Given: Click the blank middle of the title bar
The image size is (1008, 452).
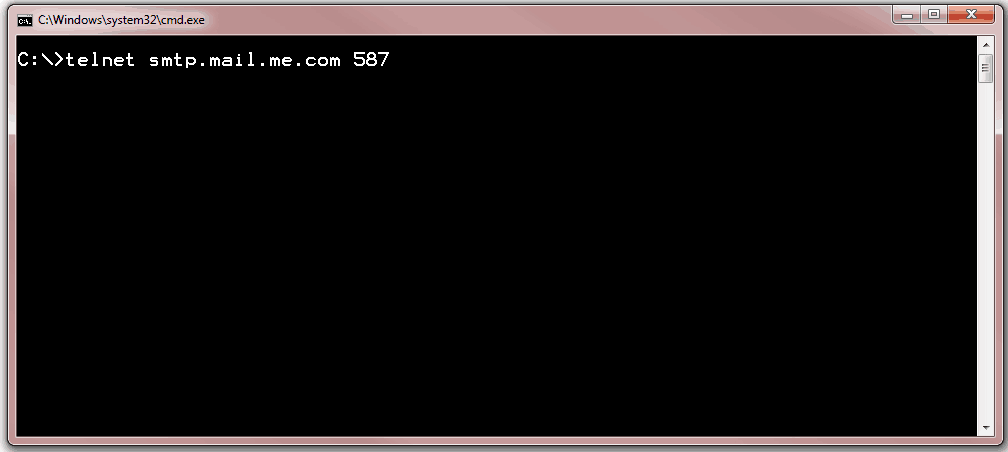Looking at the screenshot, I should click(546, 19).
